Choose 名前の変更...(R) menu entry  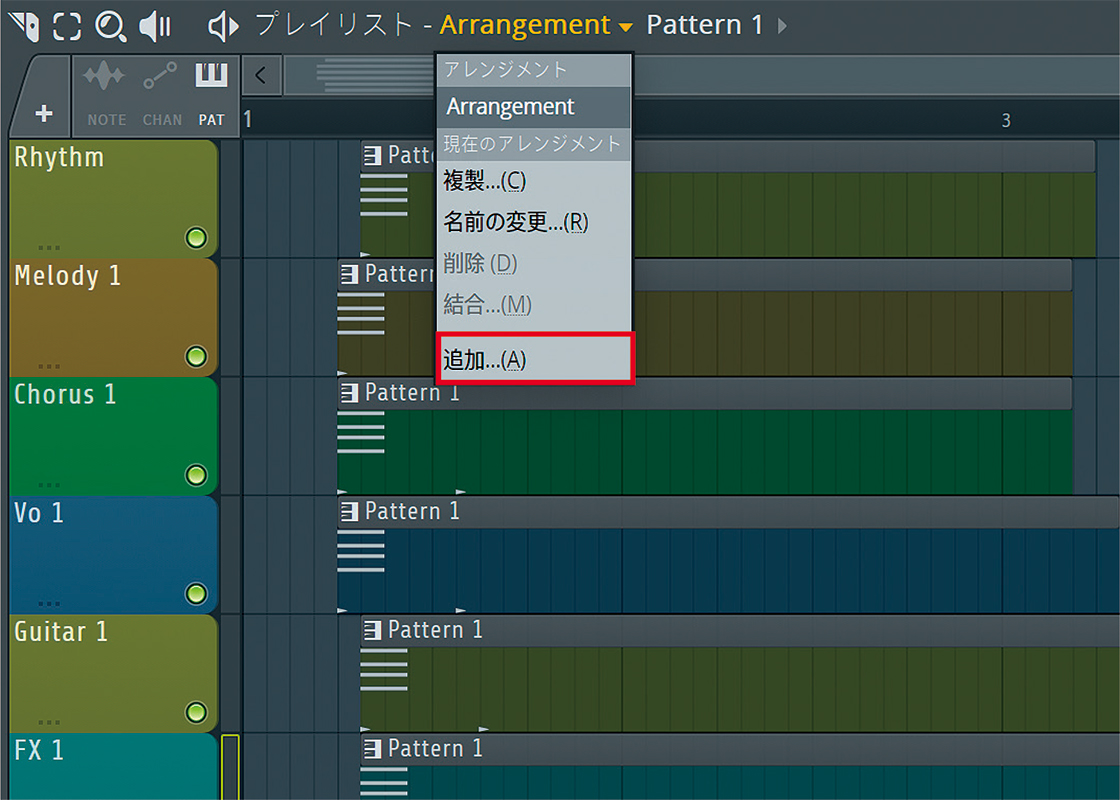(534, 222)
